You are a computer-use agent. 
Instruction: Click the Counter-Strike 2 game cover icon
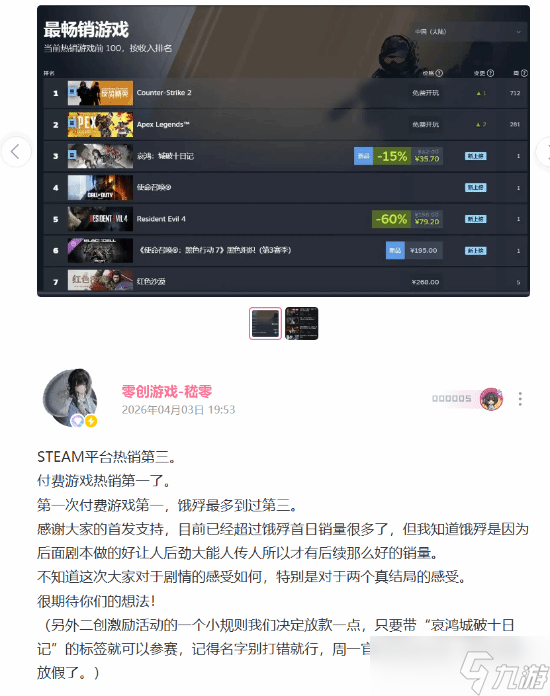100,93
